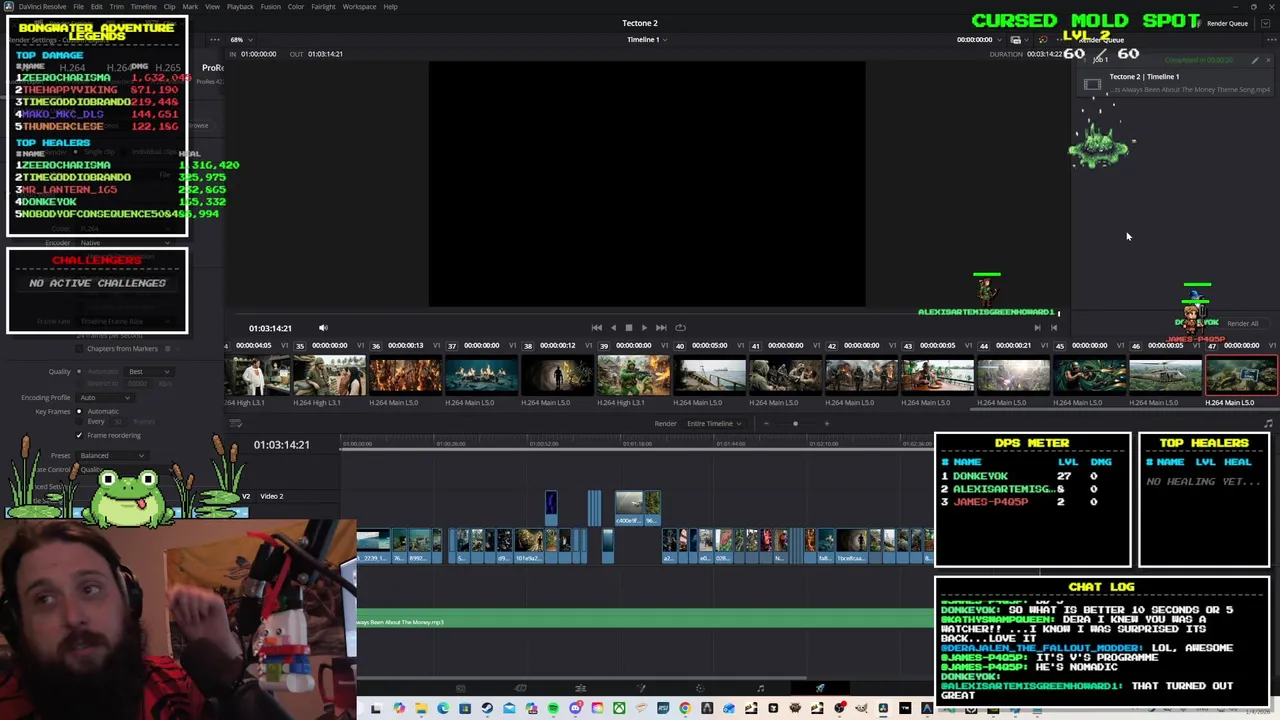Open the Color page icon
This screenshot has width=1280, height=720.
tap(700, 688)
